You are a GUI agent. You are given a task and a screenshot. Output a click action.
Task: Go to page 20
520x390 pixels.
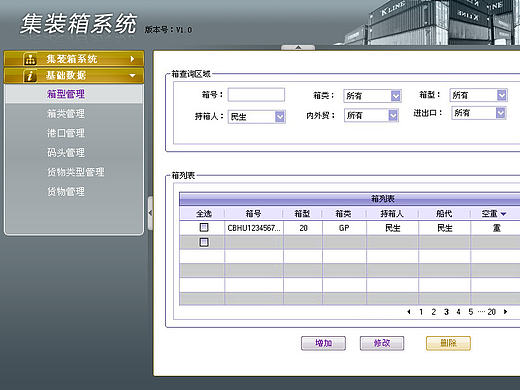[492, 312]
